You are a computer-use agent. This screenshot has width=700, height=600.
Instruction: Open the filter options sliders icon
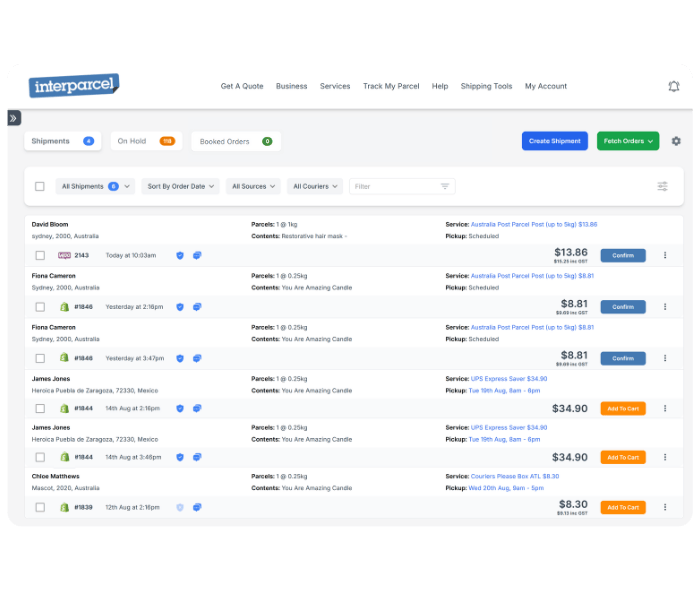pos(662,186)
